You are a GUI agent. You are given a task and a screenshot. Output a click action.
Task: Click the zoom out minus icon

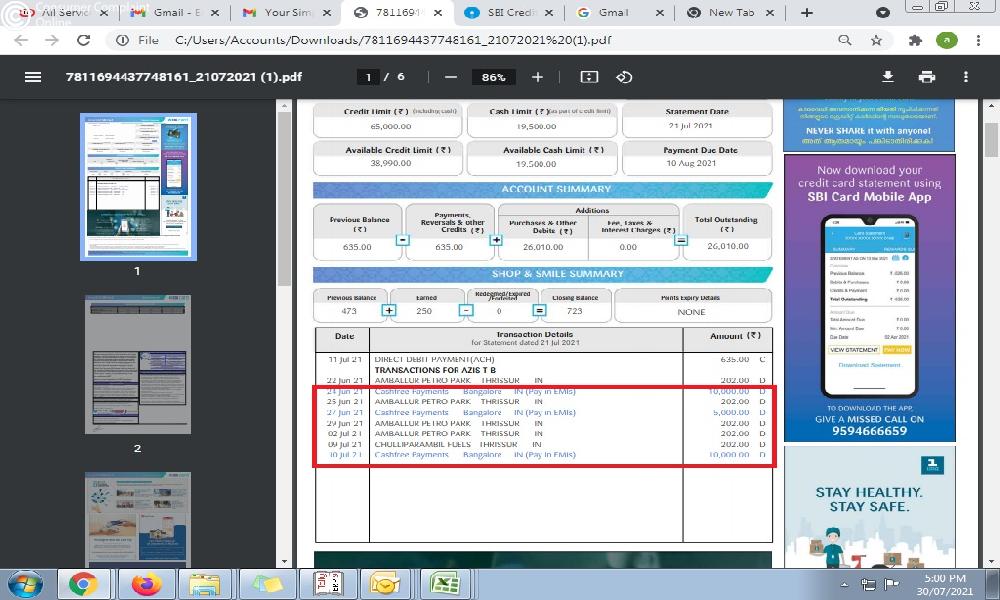pos(451,77)
